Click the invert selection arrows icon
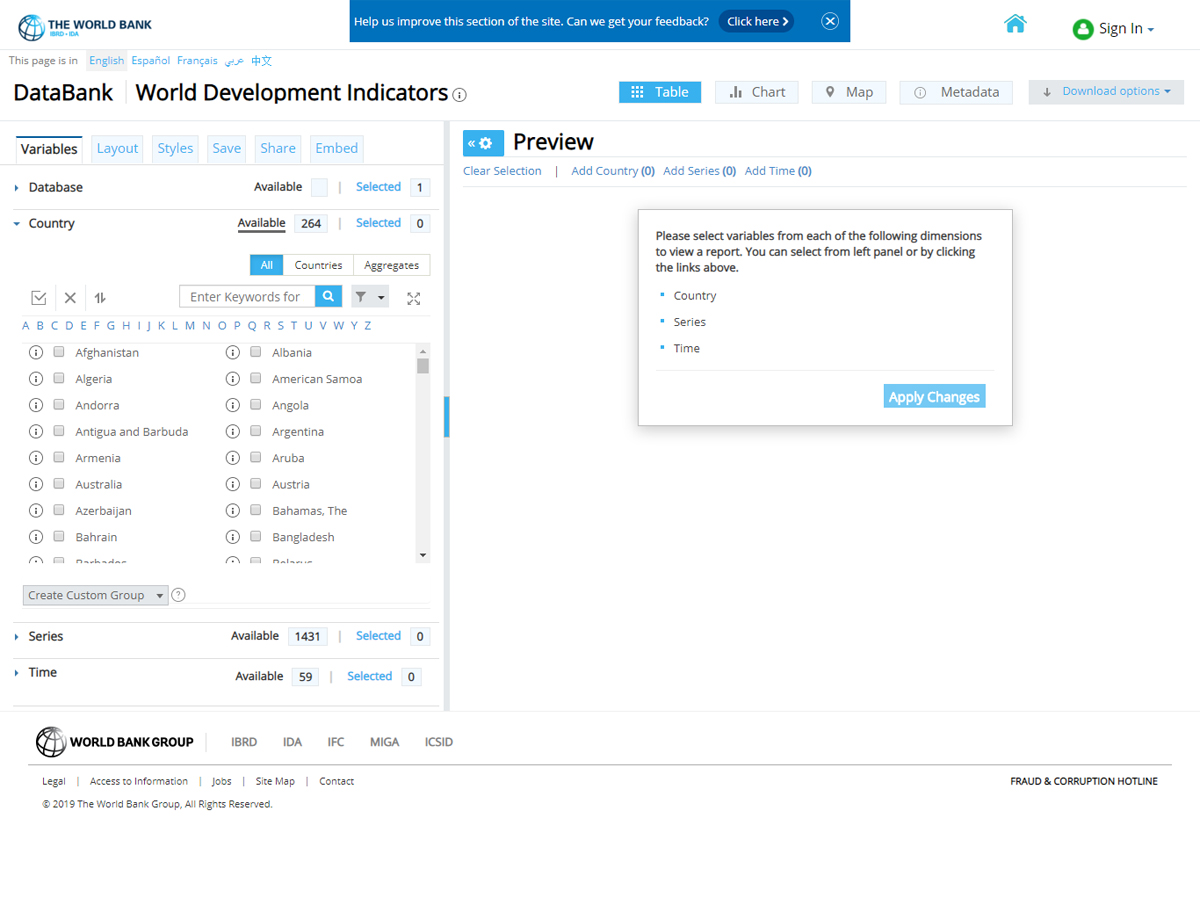The width and height of the screenshot is (1200, 900). click(100, 298)
